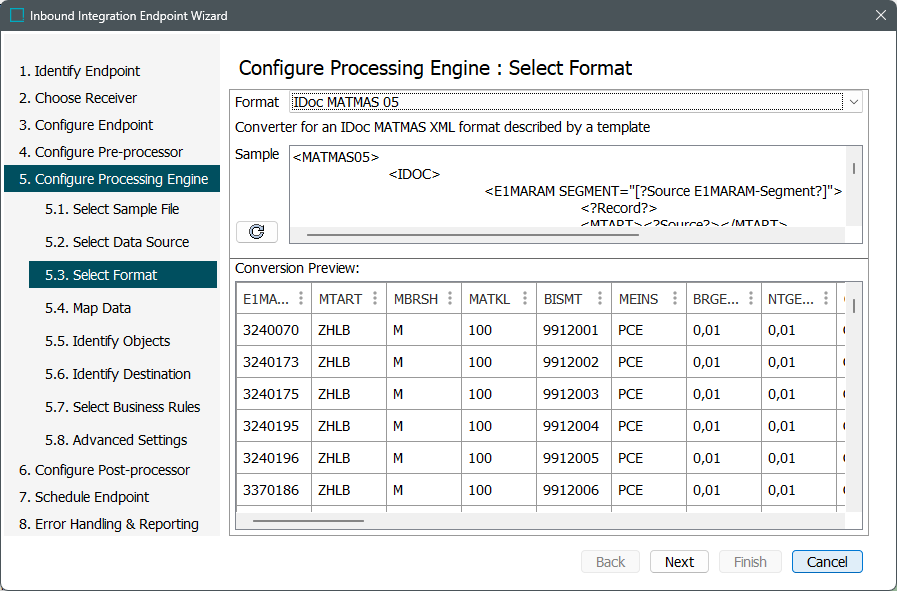The width and height of the screenshot is (897, 591).
Task: Open the BRGE column options menu icon
Action: pos(751,298)
